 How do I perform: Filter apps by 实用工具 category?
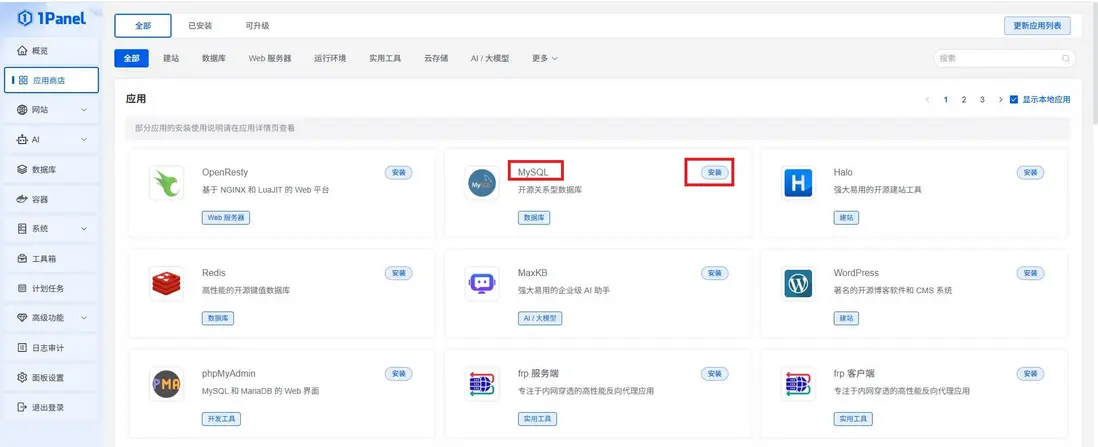click(x=385, y=58)
